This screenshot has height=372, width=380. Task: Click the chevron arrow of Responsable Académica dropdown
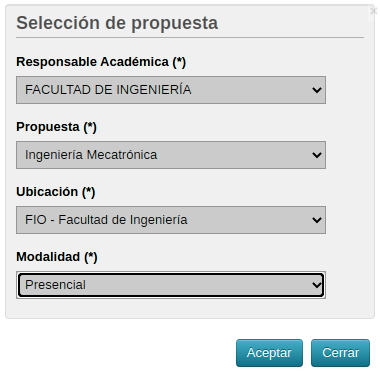click(x=317, y=90)
